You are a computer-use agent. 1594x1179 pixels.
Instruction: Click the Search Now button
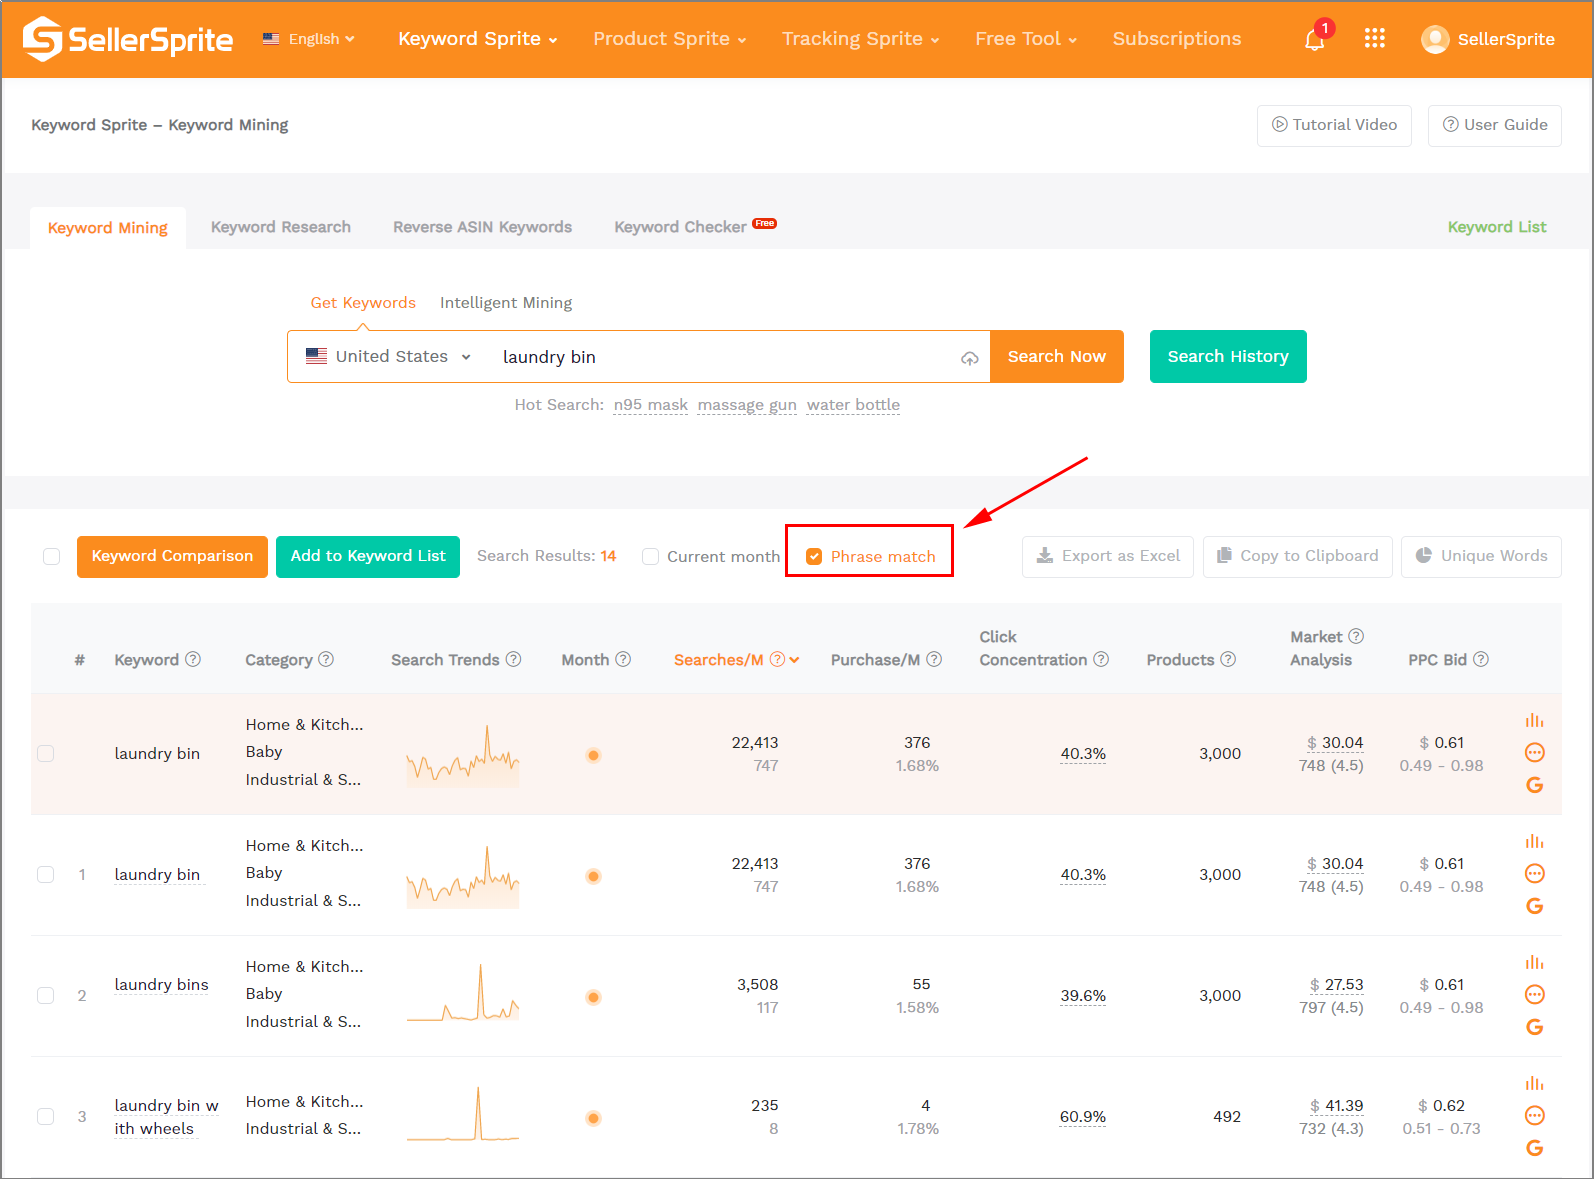point(1056,357)
